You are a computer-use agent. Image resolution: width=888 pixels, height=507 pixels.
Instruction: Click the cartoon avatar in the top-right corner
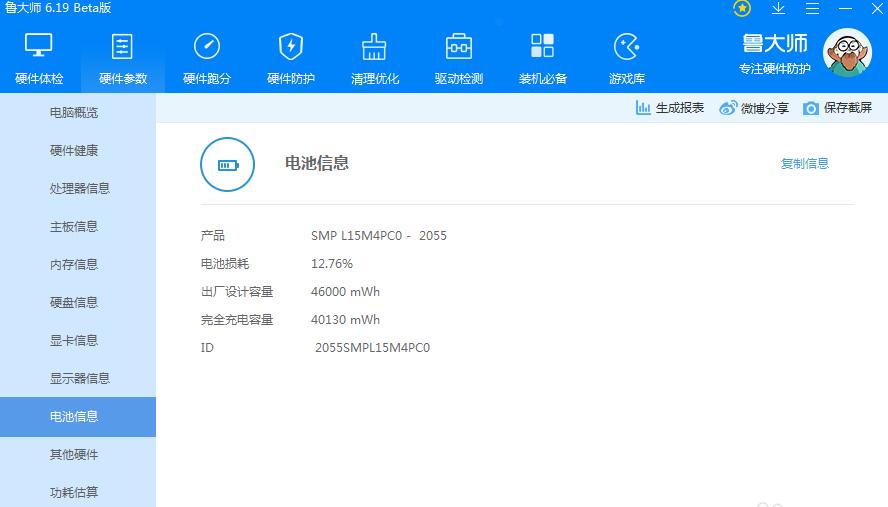(846, 53)
